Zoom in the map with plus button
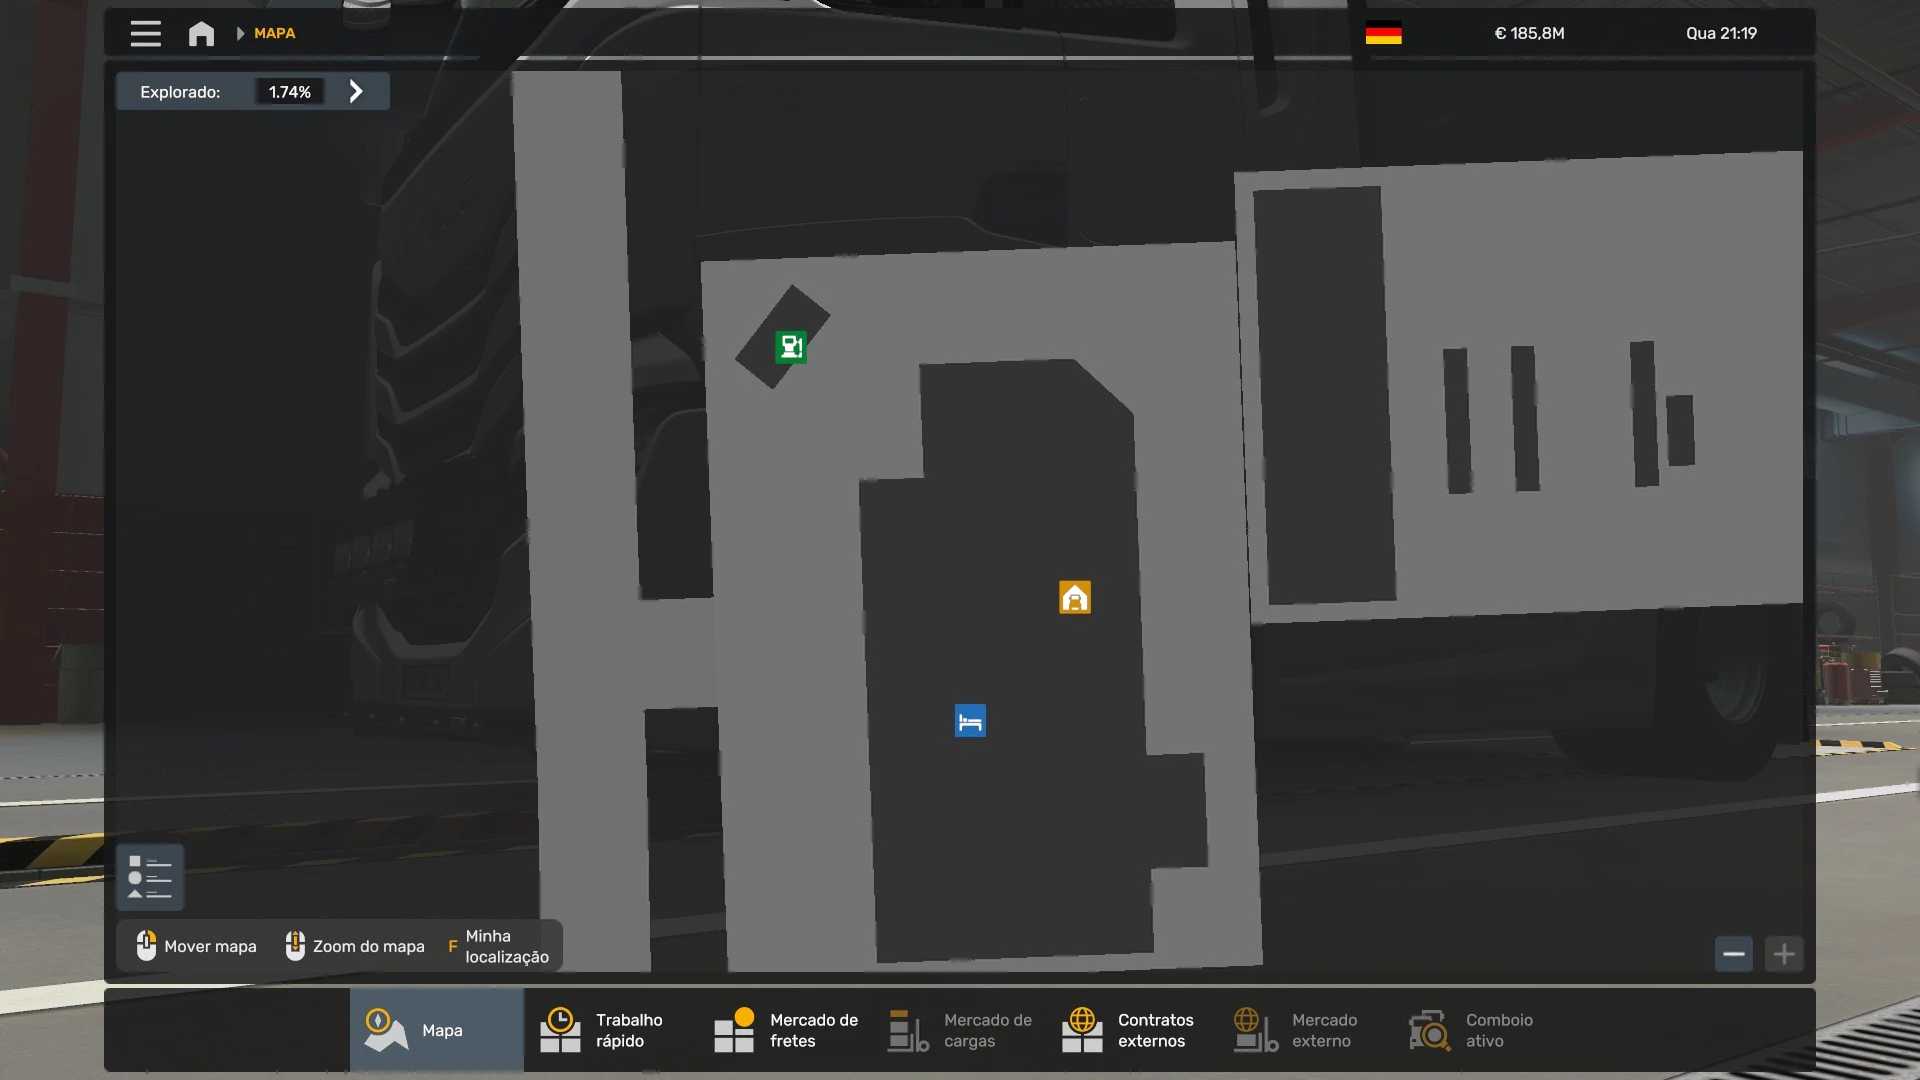 (1784, 954)
